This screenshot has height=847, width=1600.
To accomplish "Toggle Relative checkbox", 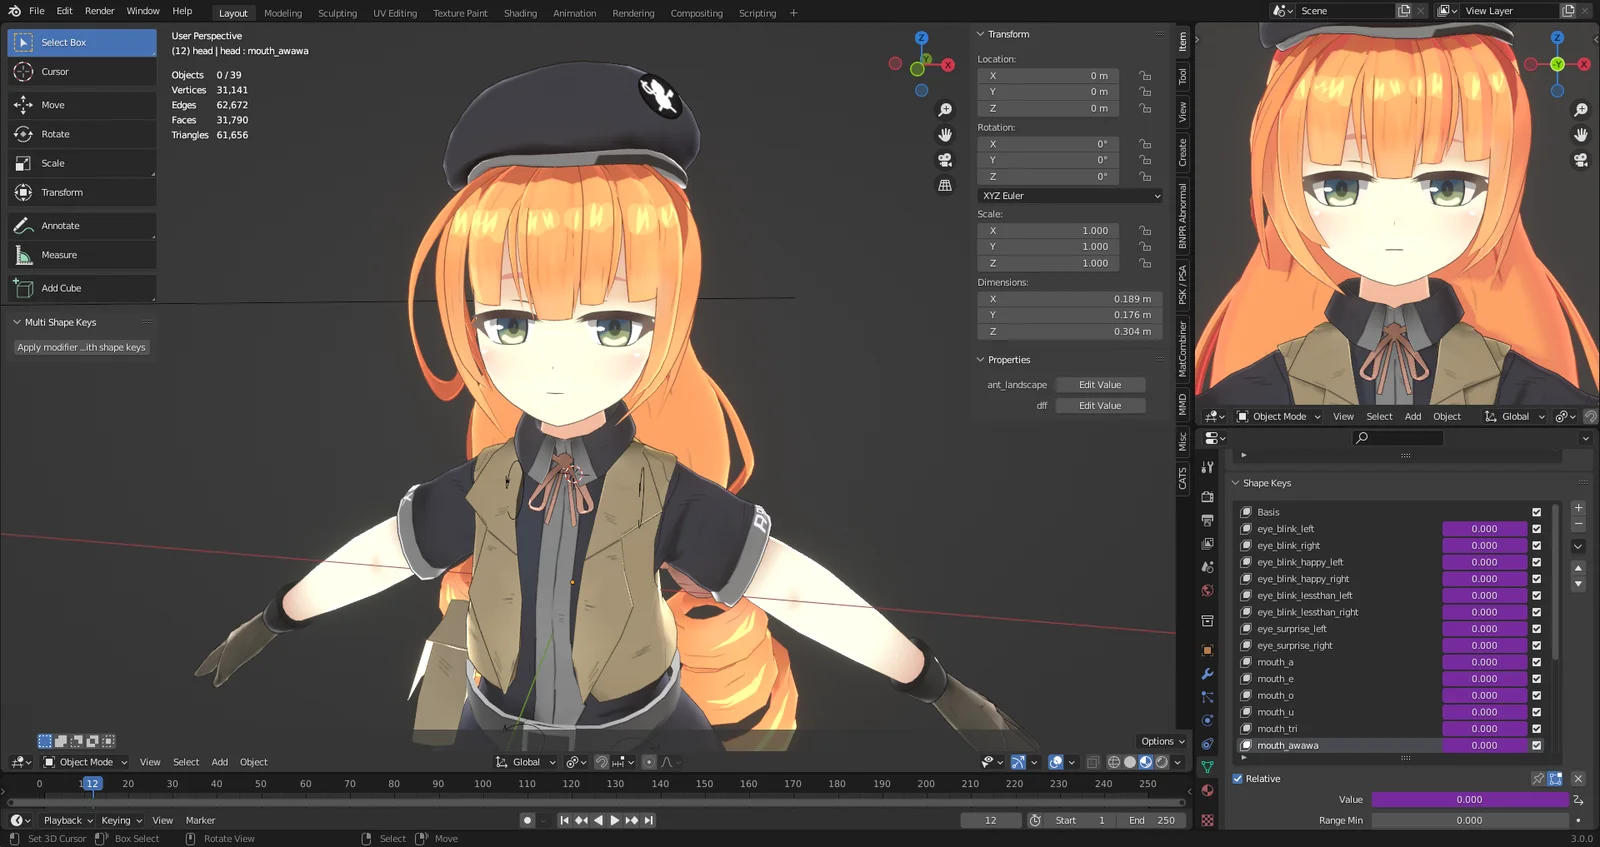I will pyautogui.click(x=1238, y=779).
